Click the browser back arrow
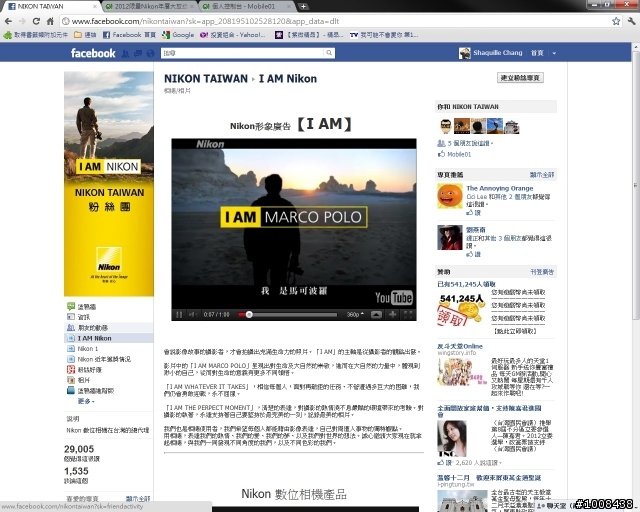This screenshot has width=640, height=512. click(8, 21)
